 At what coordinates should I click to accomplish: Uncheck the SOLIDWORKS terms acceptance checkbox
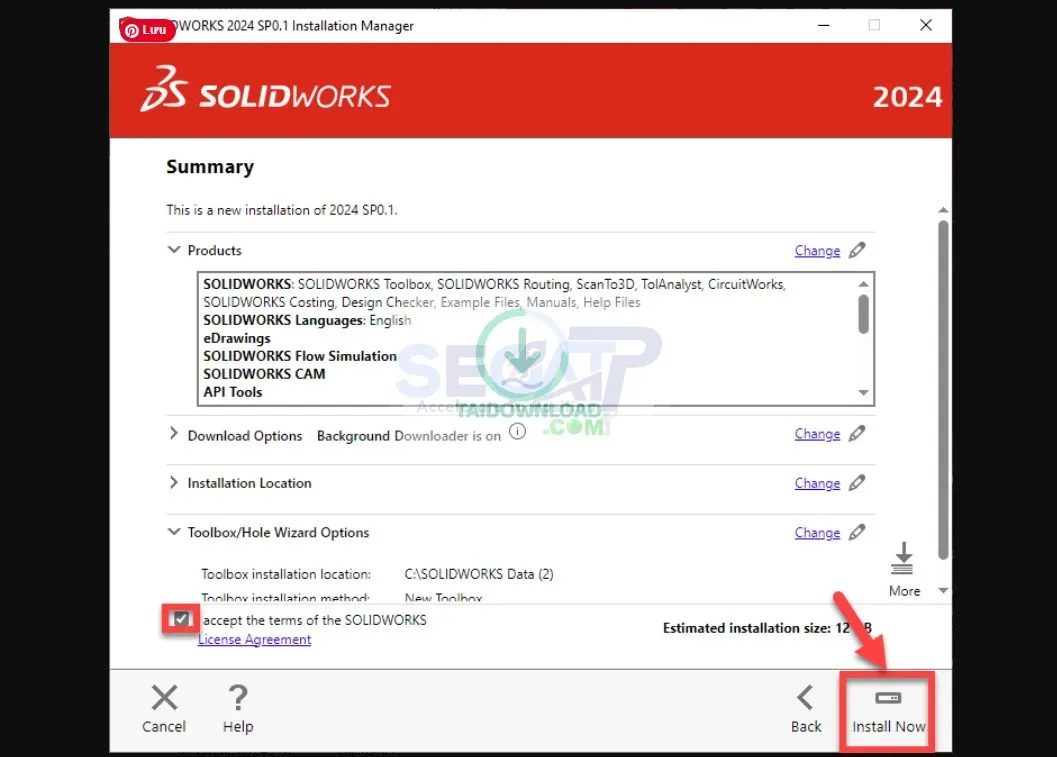pyautogui.click(x=180, y=619)
